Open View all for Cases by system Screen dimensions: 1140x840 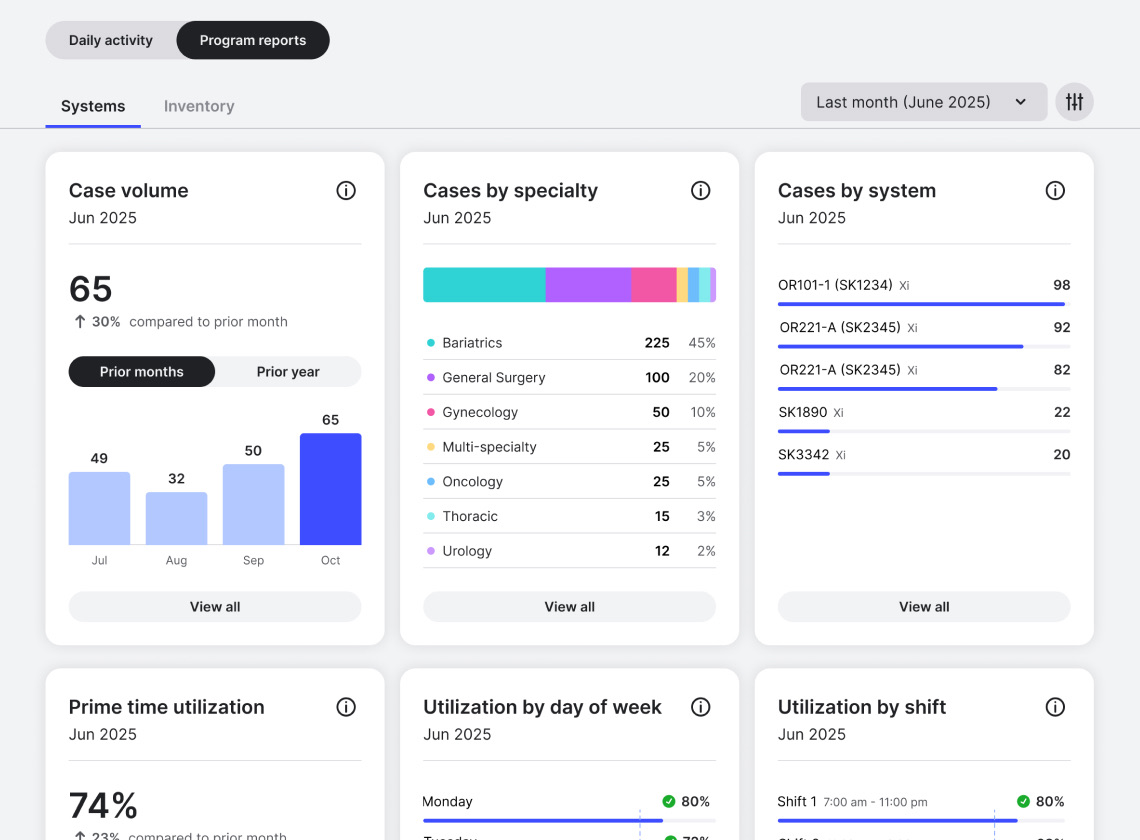923,606
